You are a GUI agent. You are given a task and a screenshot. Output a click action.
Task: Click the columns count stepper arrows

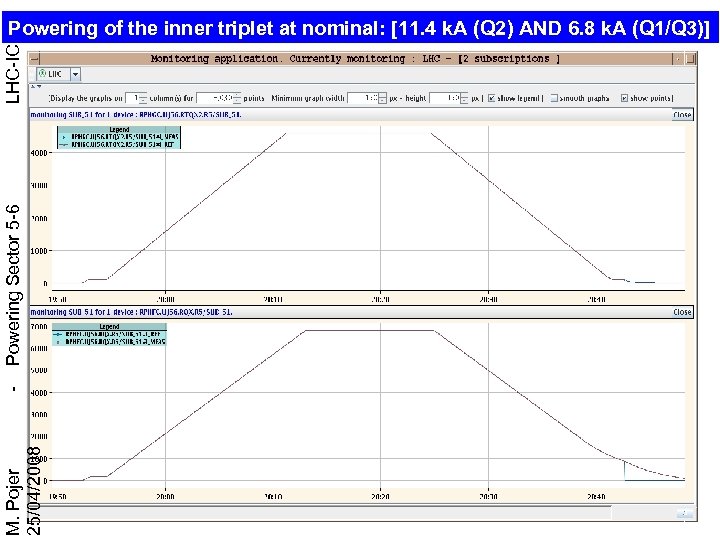coord(143,98)
